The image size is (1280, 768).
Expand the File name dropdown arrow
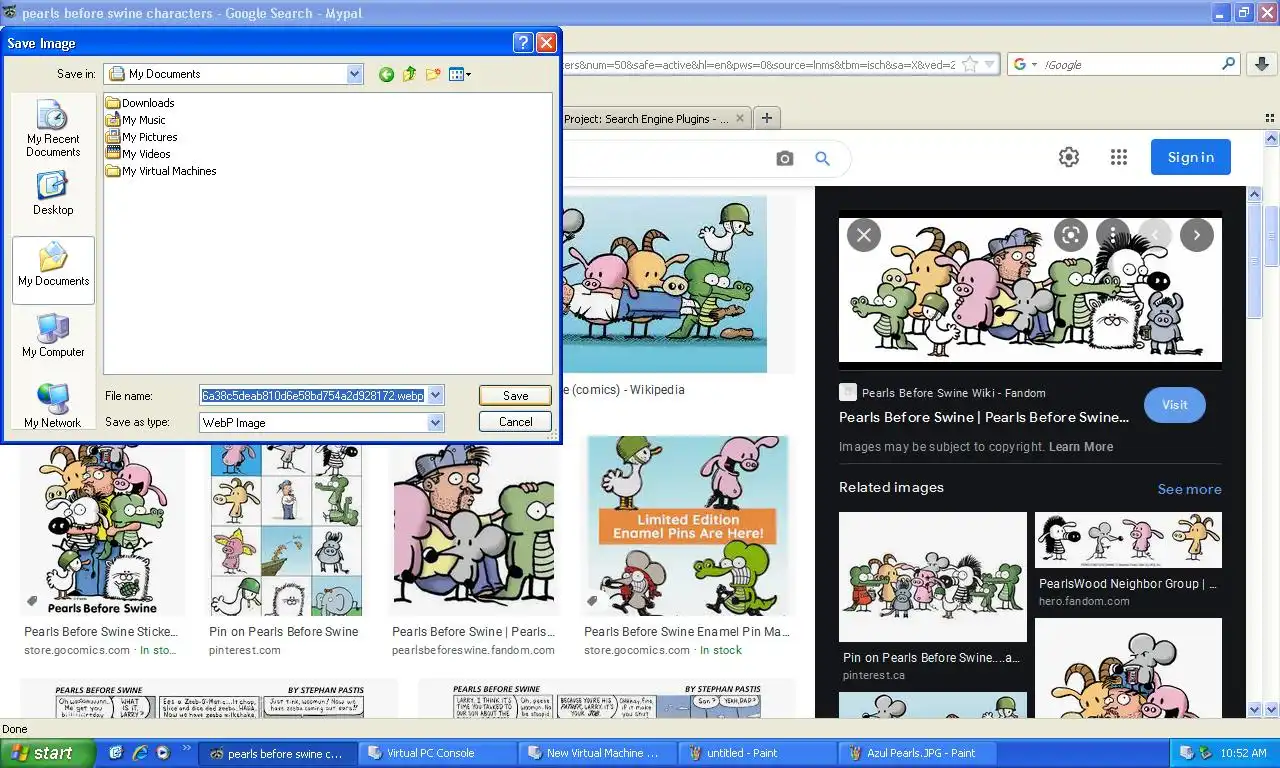click(x=435, y=395)
